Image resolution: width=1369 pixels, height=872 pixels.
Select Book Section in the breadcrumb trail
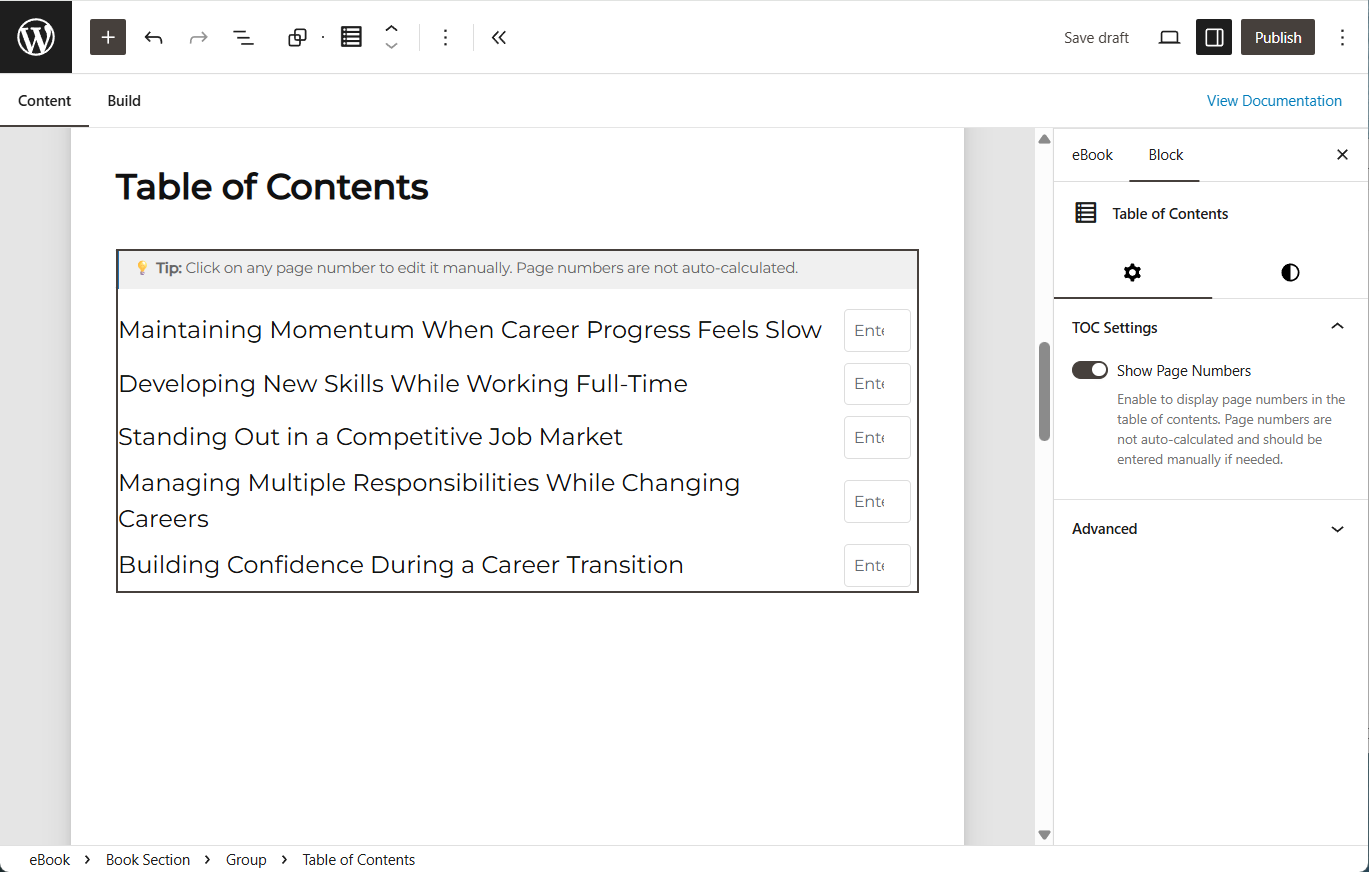point(148,859)
